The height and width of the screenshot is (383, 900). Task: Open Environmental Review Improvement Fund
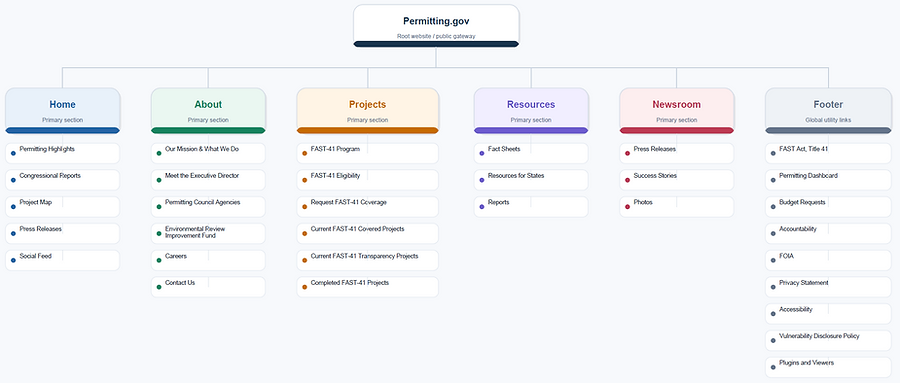coord(208,234)
